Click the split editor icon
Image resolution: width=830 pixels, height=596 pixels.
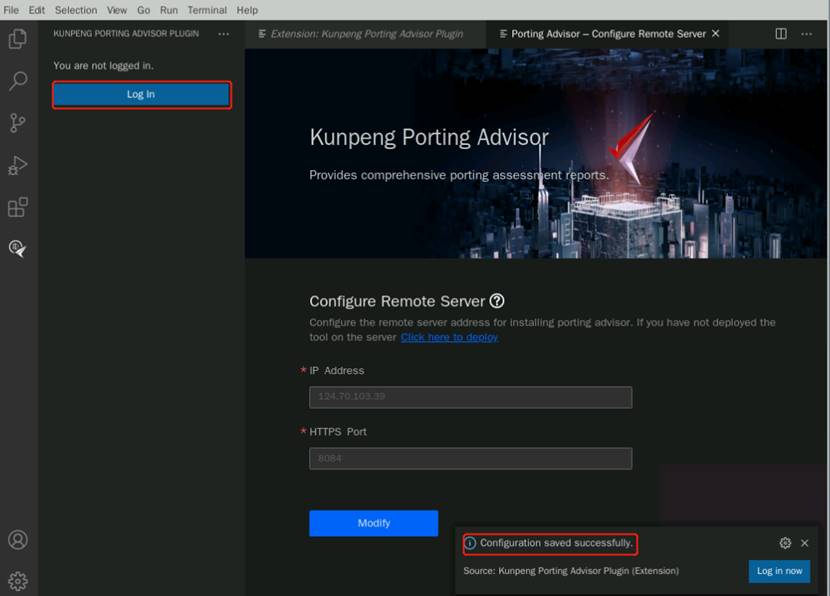(x=781, y=34)
